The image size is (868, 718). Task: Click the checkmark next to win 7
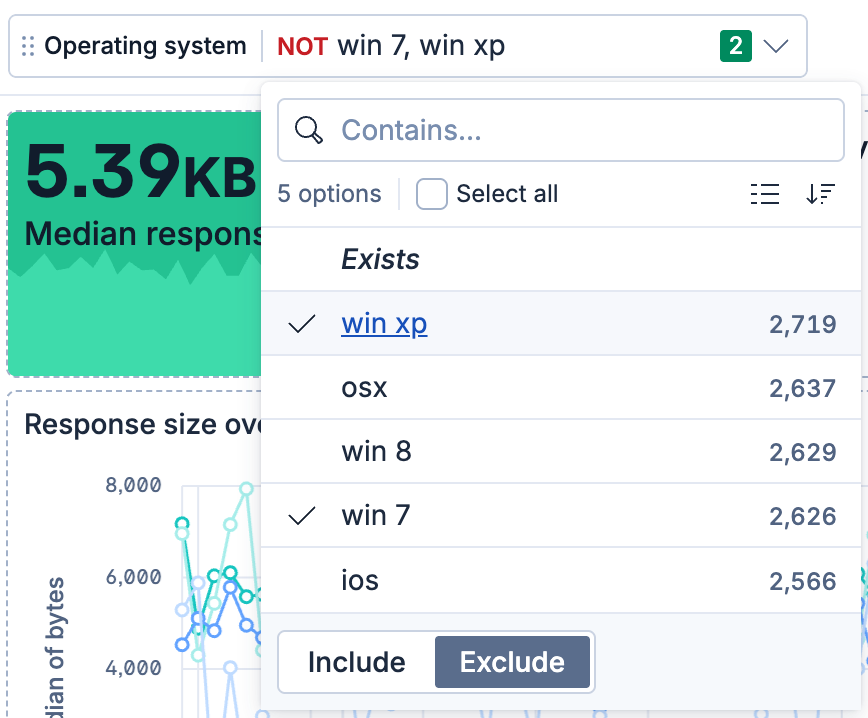tap(301, 515)
